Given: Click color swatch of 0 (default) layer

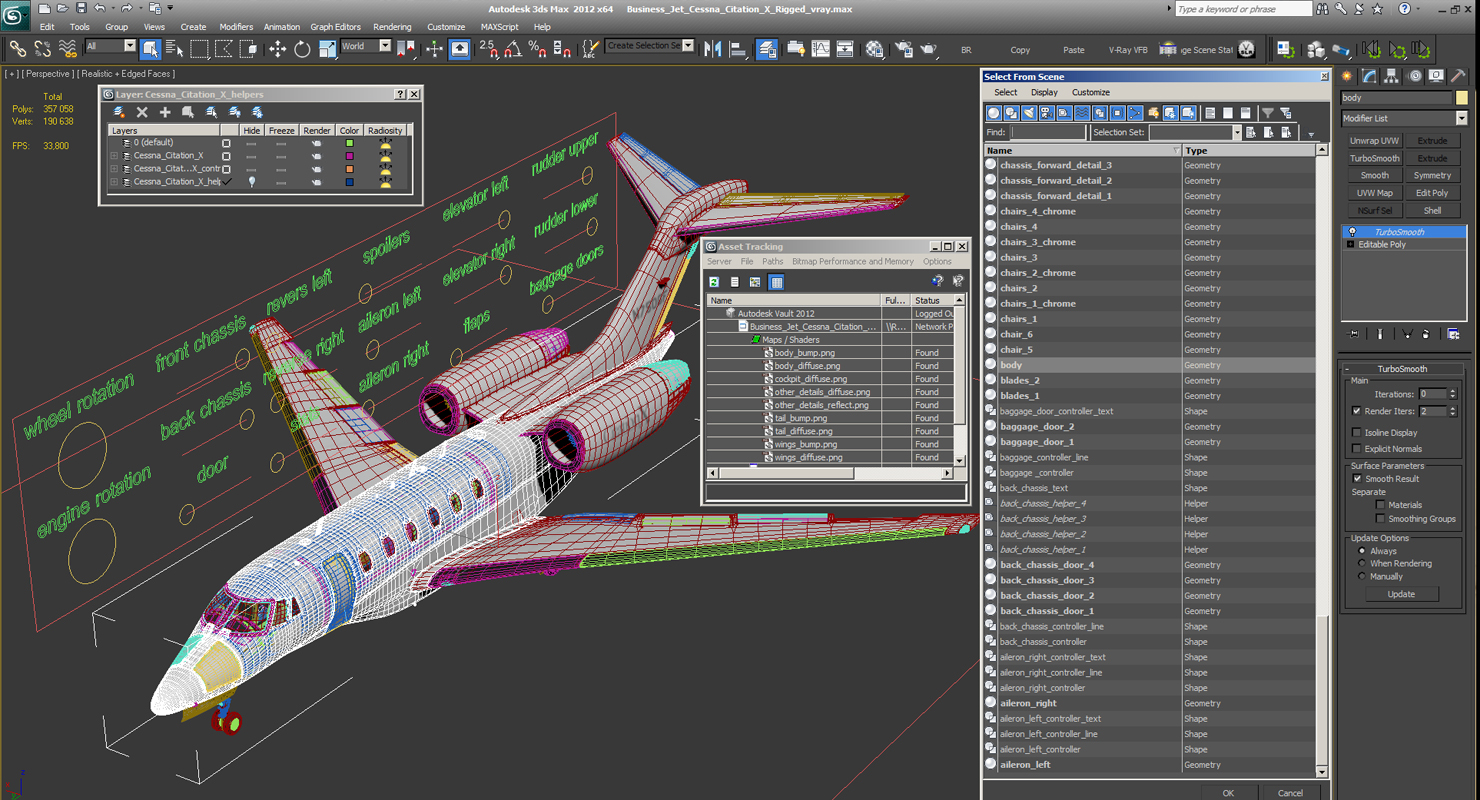Looking at the screenshot, I should [349, 143].
